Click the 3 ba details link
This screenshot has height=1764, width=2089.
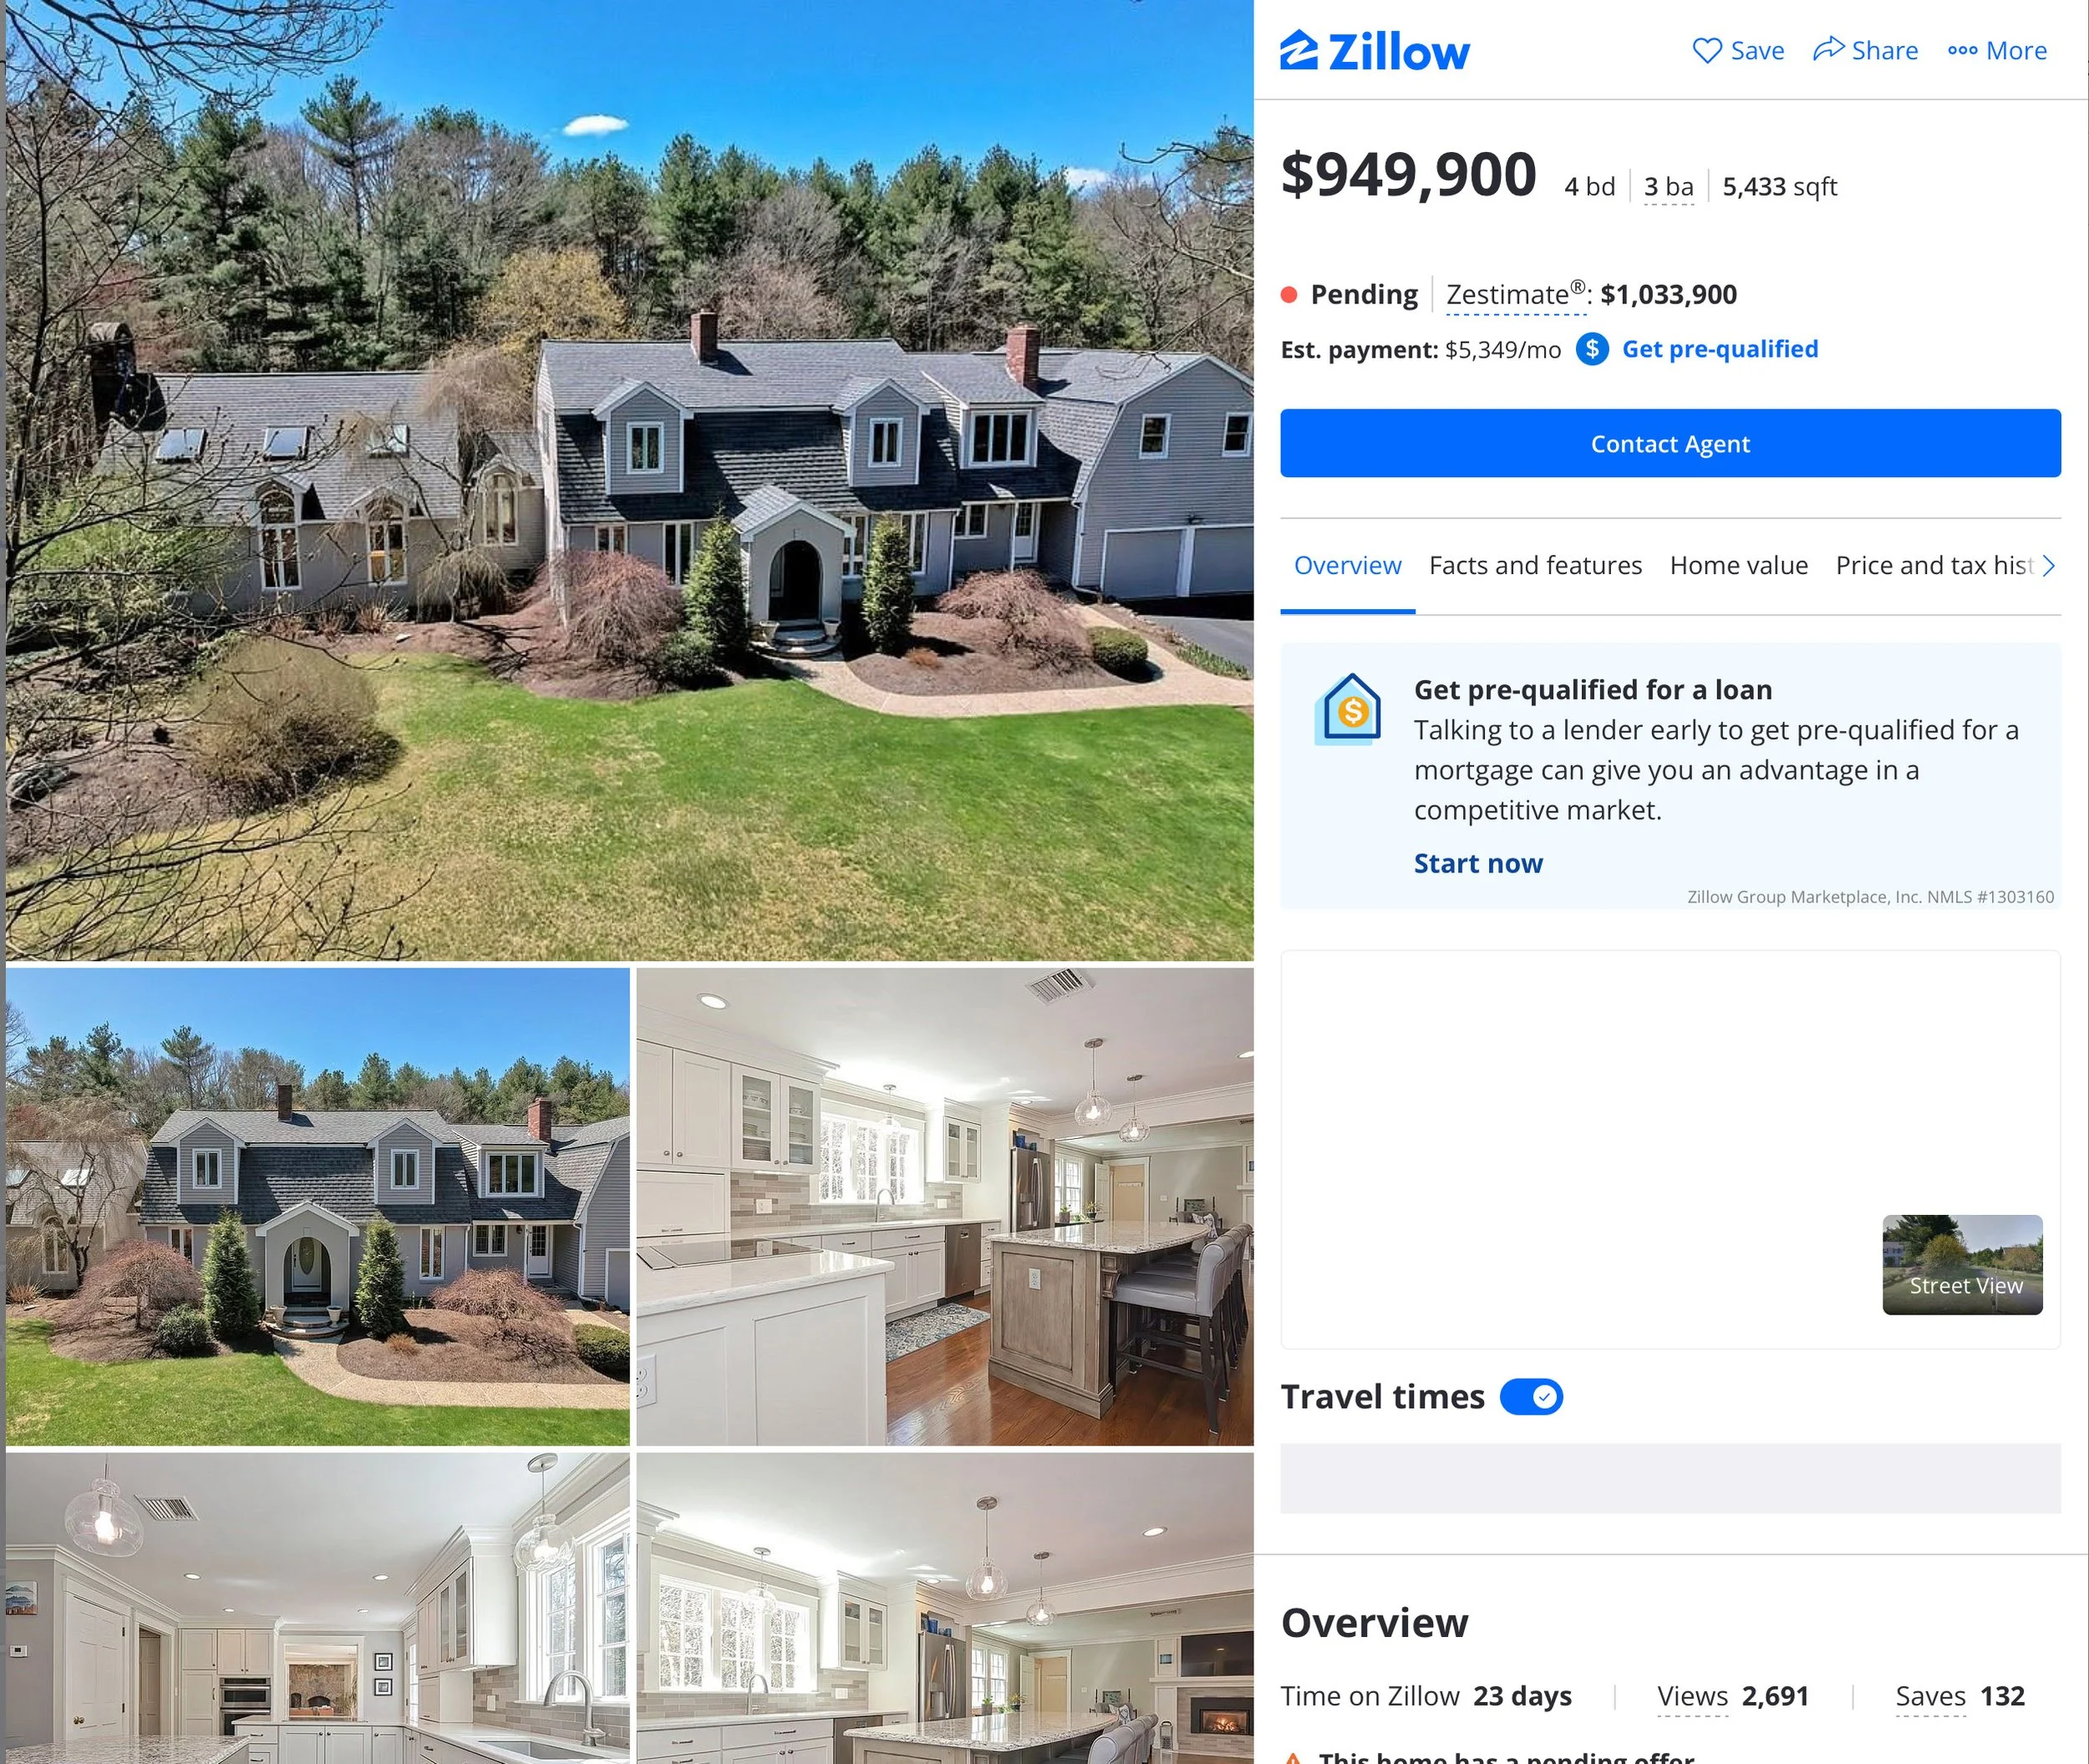coord(1668,187)
